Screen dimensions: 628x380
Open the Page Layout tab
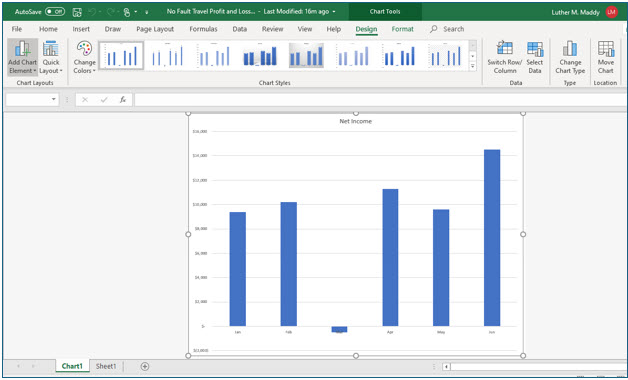pos(155,29)
